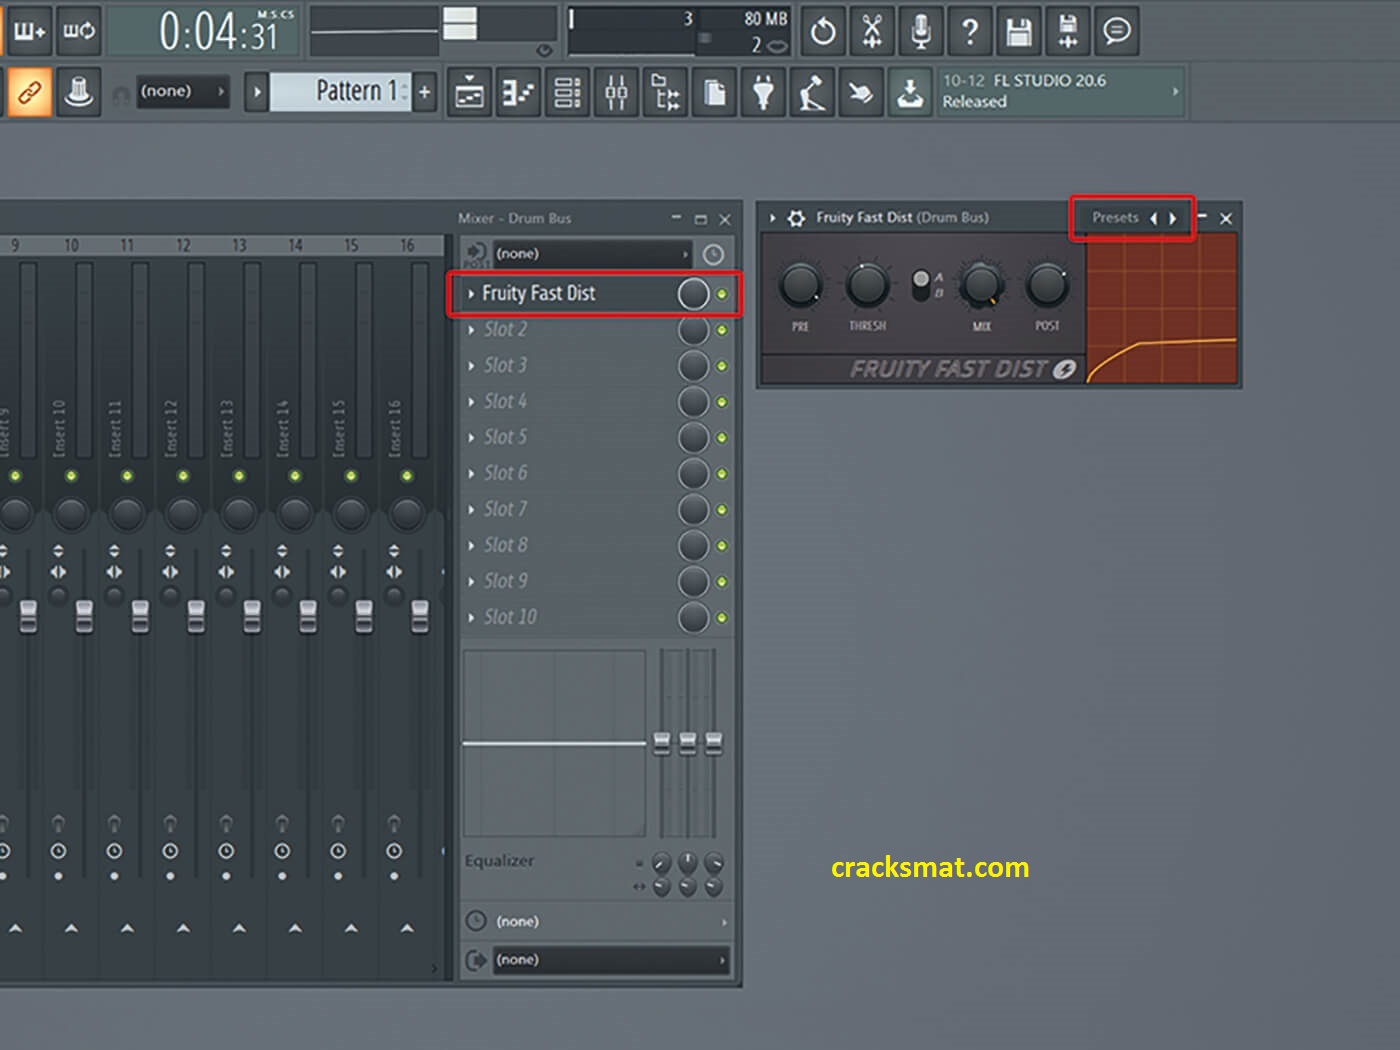The image size is (1400, 1050).
Task: Open the time display showing 0:04:31
Action: point(201,32)
